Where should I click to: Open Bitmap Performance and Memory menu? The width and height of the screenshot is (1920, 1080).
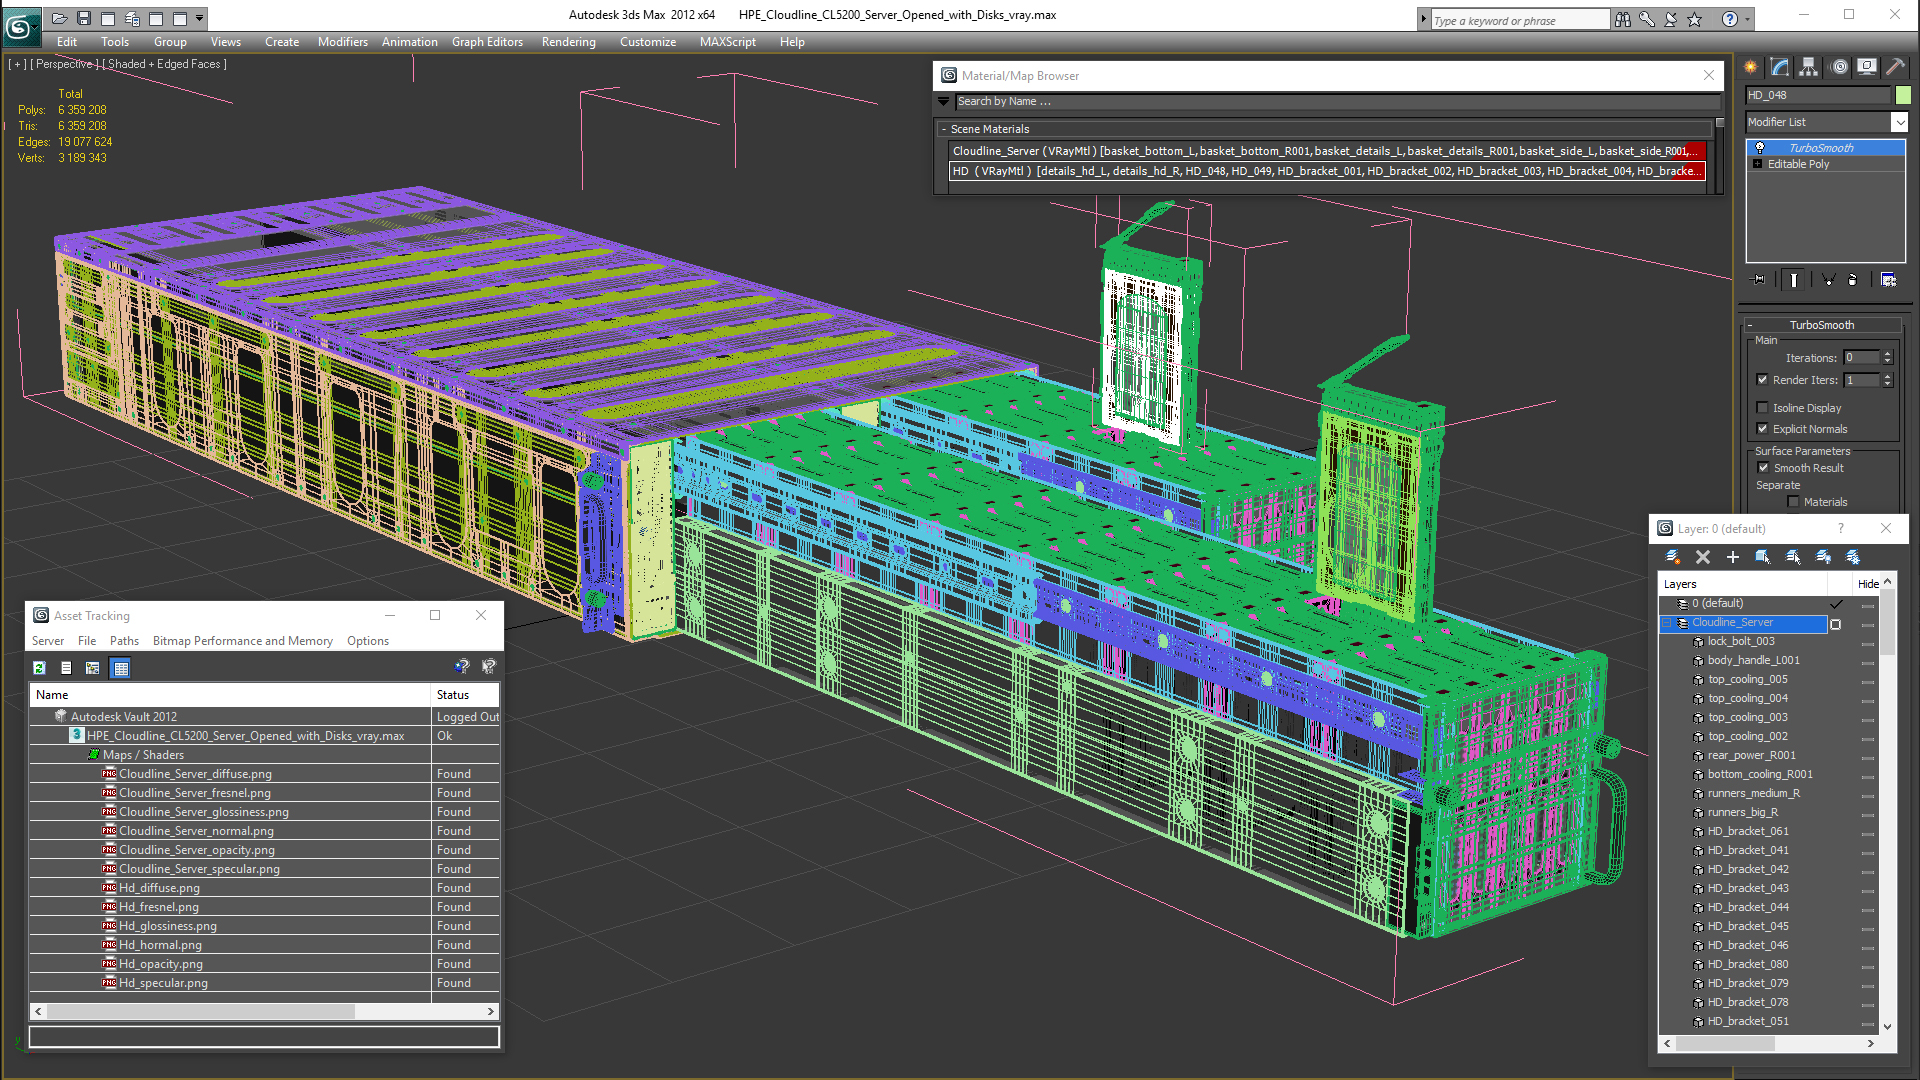click(x=243, y=641)
